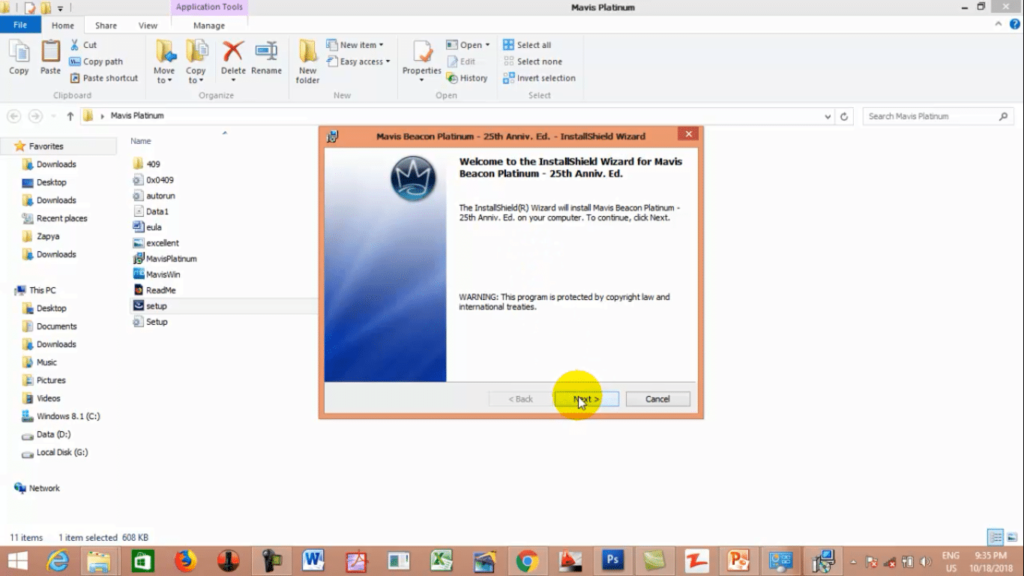Open the Data (D:) drive

(x=46, y=434)
